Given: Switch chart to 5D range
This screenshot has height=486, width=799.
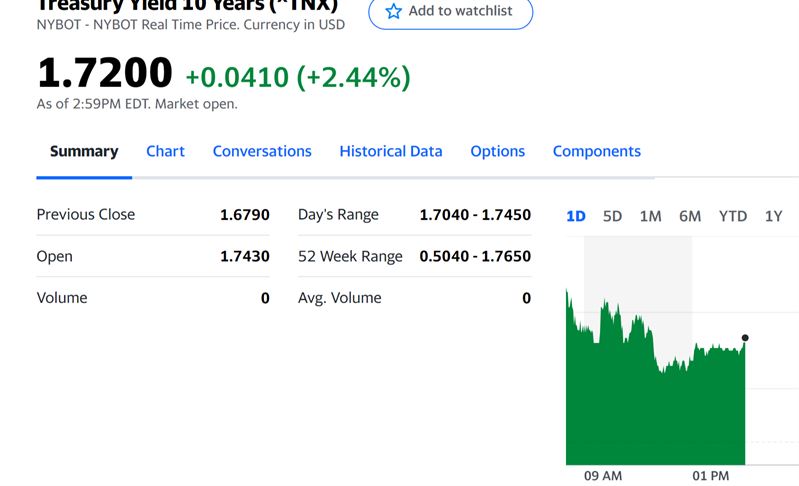Looking at the screenshot, I should point(612,216).
